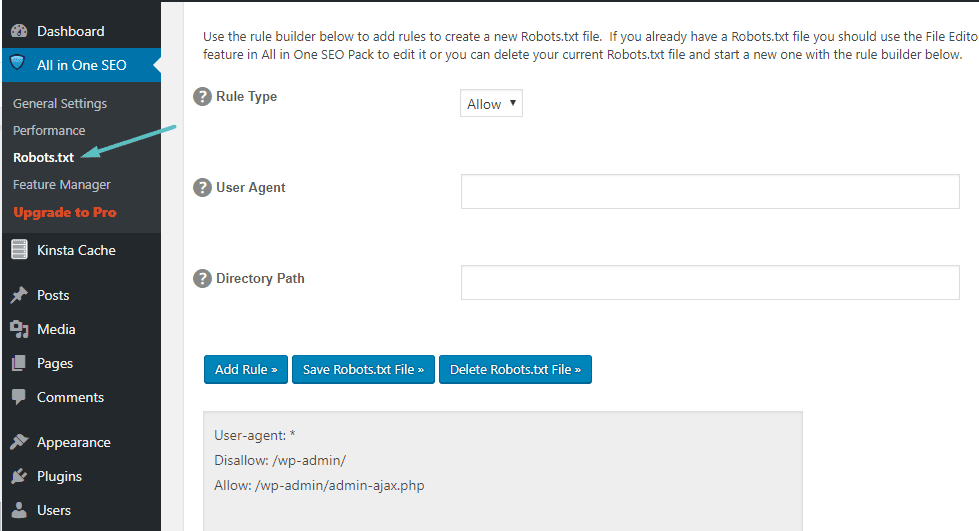Select Feature Manager in the sidebar
This screenshot has width=979, height=531.
[x=62, y=184]
